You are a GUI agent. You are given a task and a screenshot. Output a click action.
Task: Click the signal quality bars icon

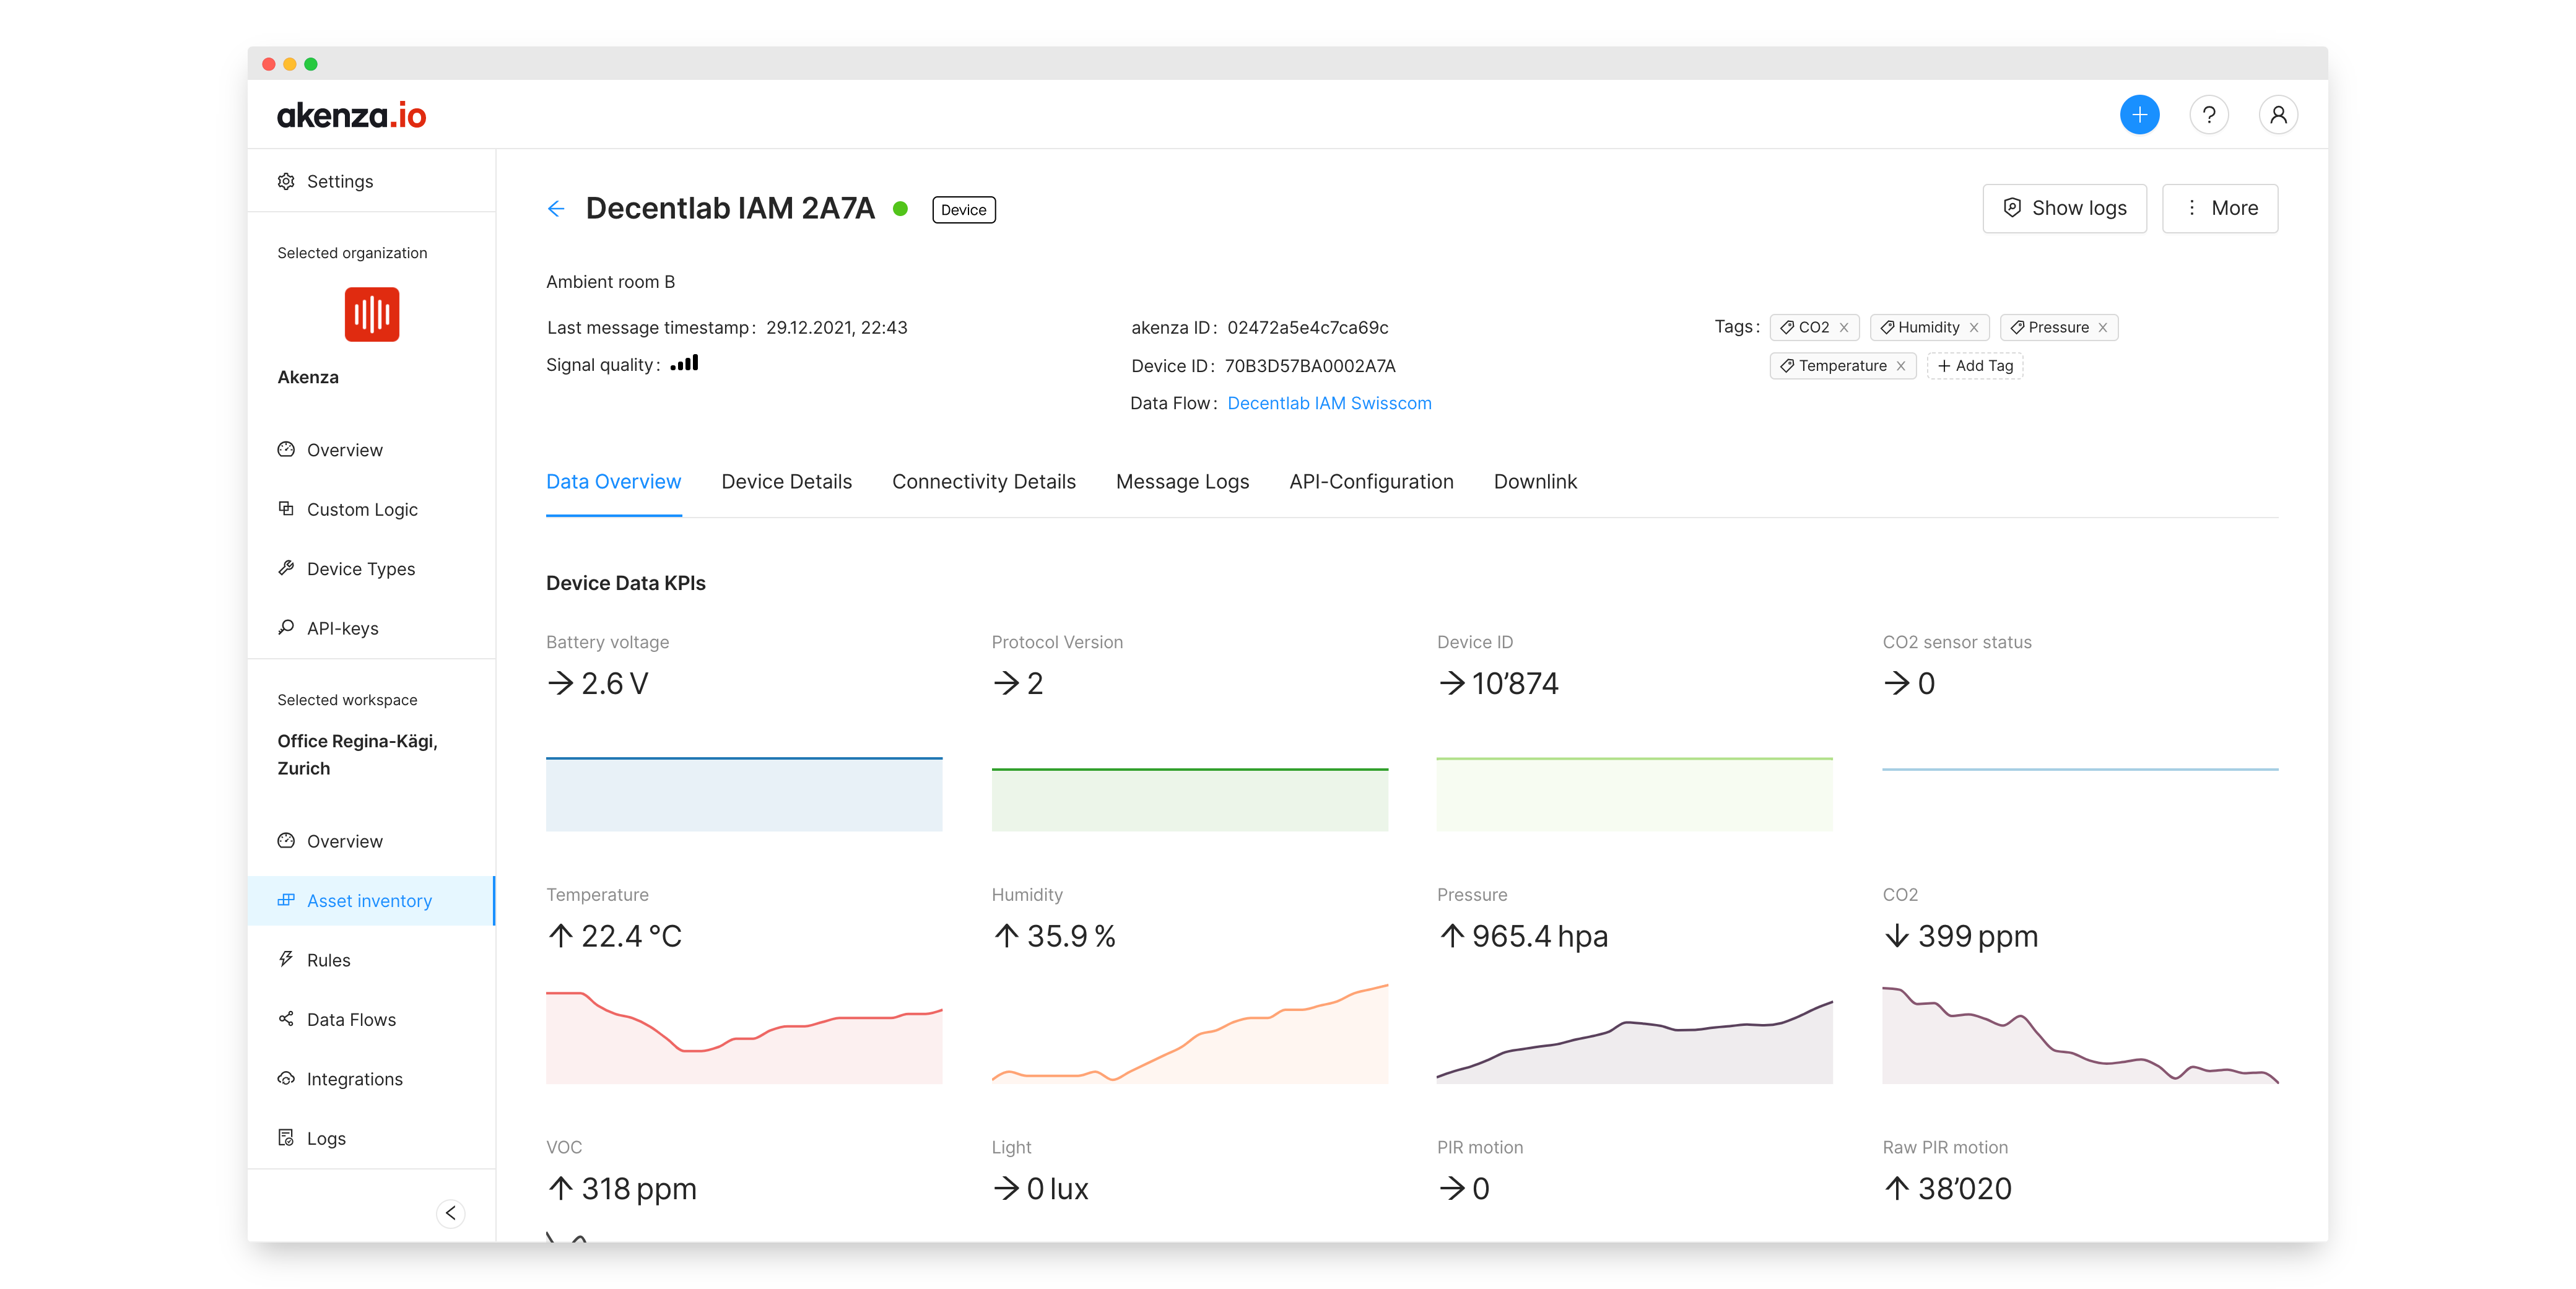(684, 363)
